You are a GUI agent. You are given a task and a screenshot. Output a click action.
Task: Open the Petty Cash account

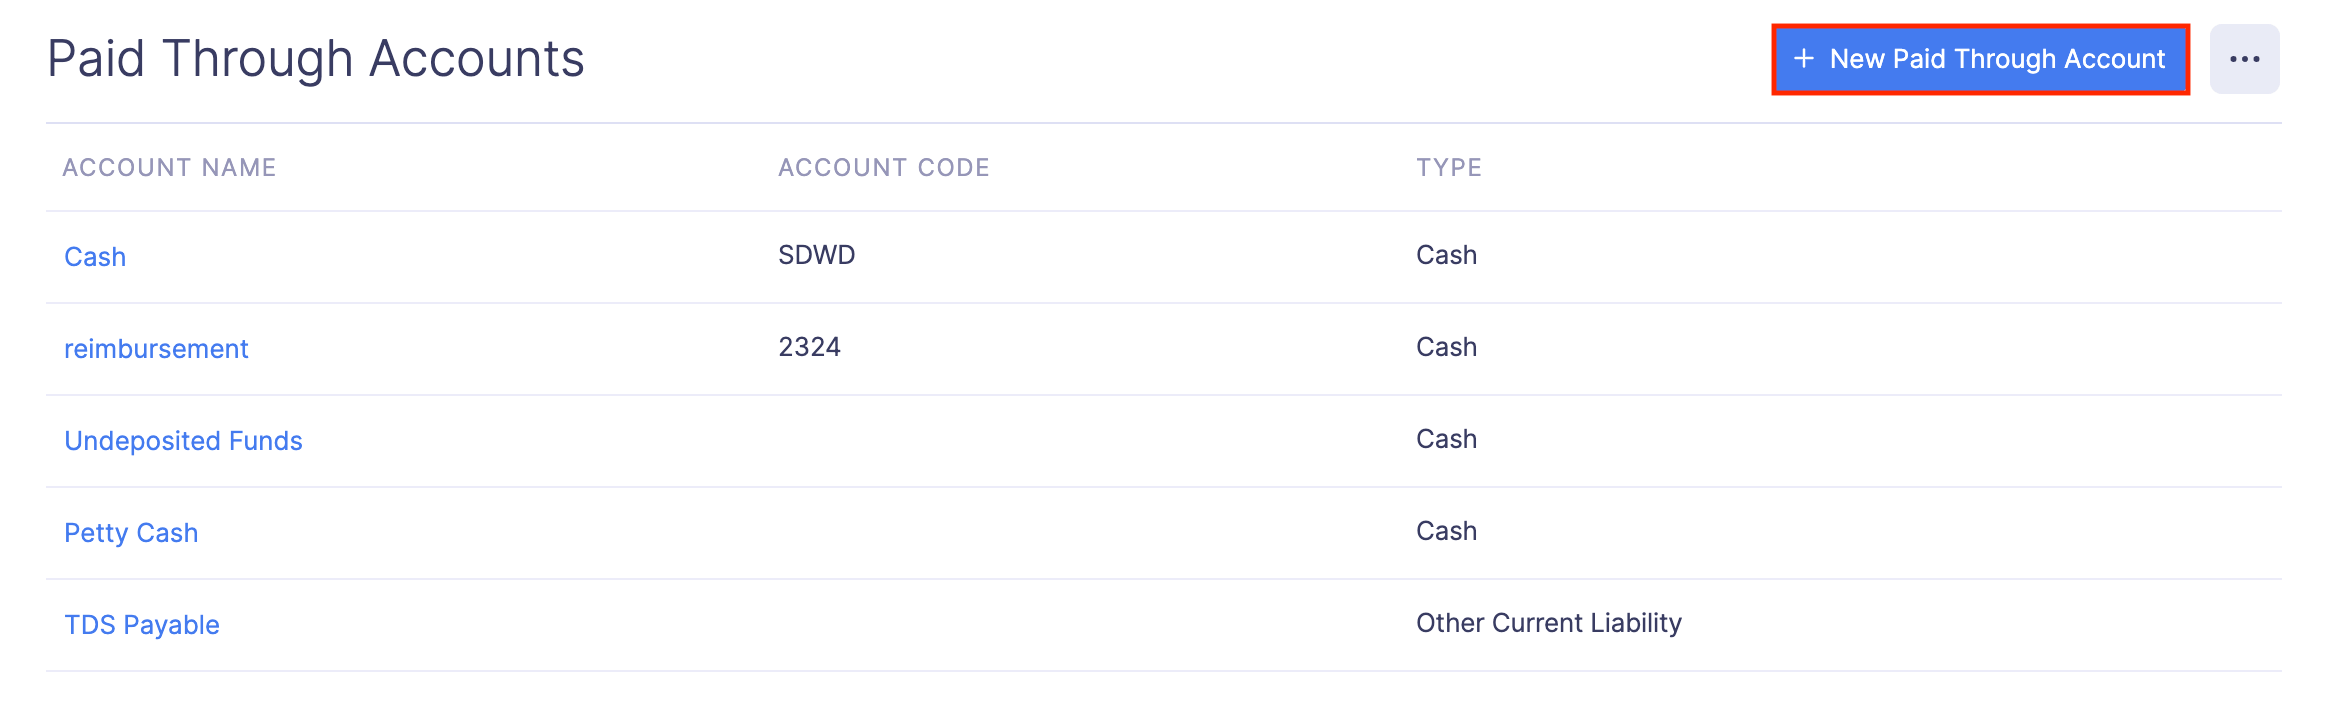[x=131, y=532]
